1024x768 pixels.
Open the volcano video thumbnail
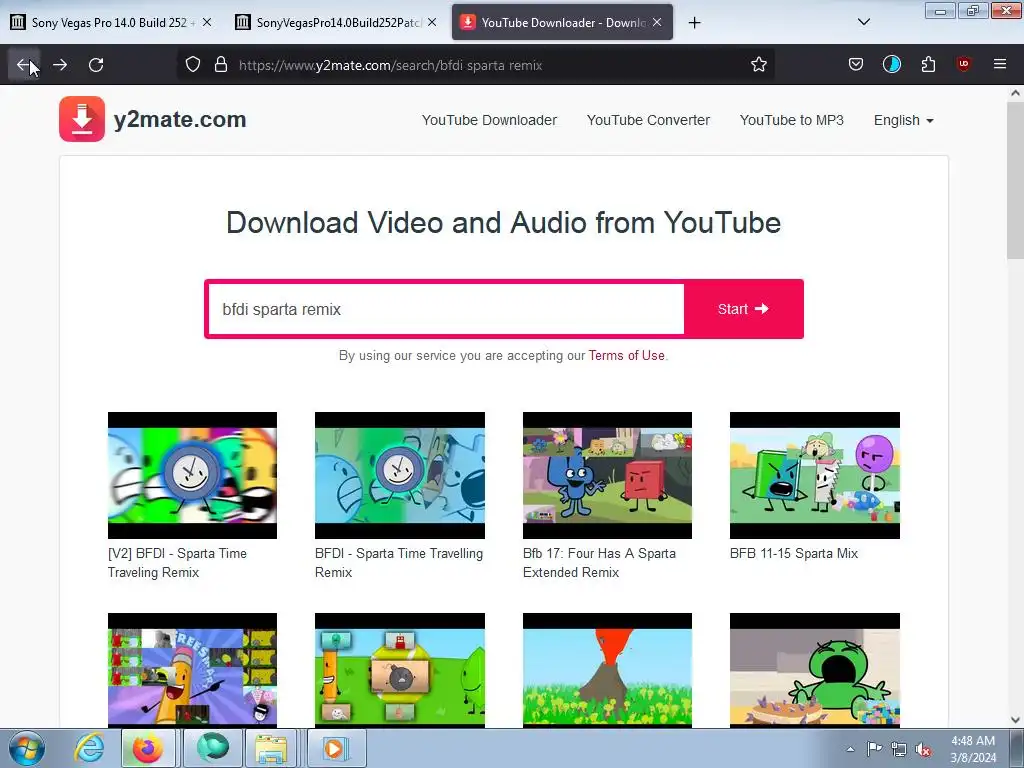[x=607, y=670]
